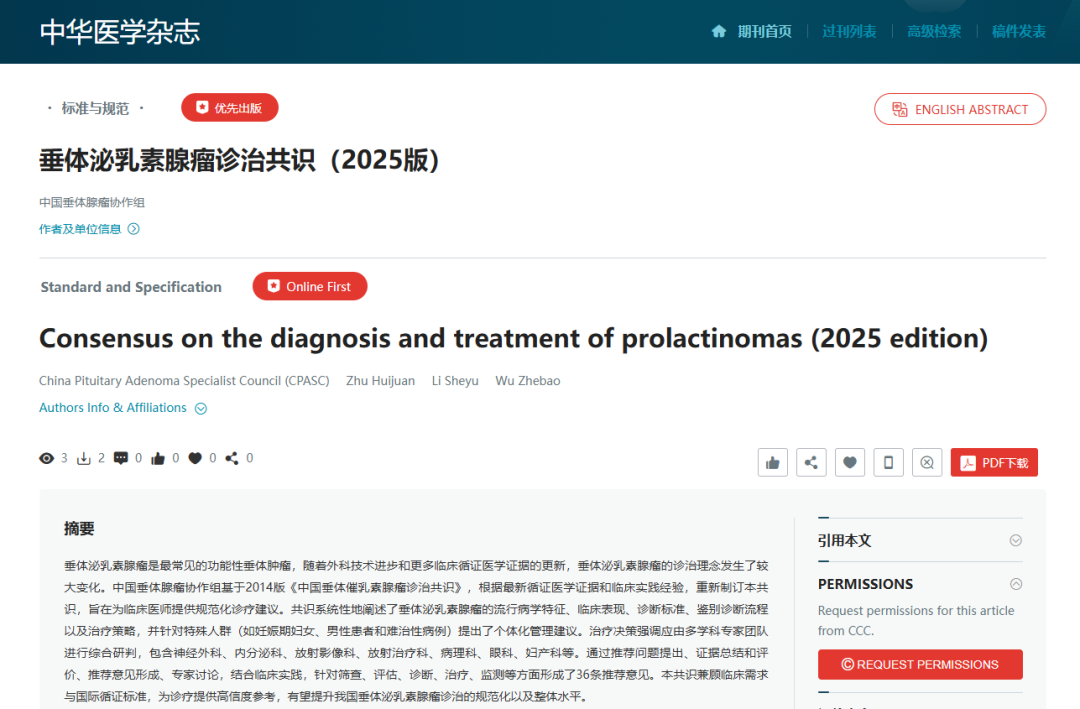Viewport: 1080px width, 709px height.
Task: Click the comment count icon
Action: coord(121,458)
